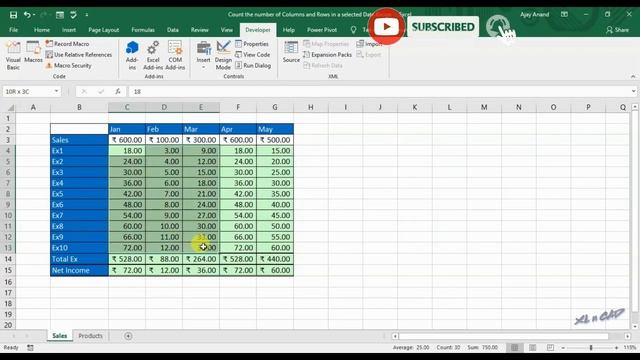This screenshot has width=640, height=360.
Task: Switch to the Data tab
Action: pos(173,30)
